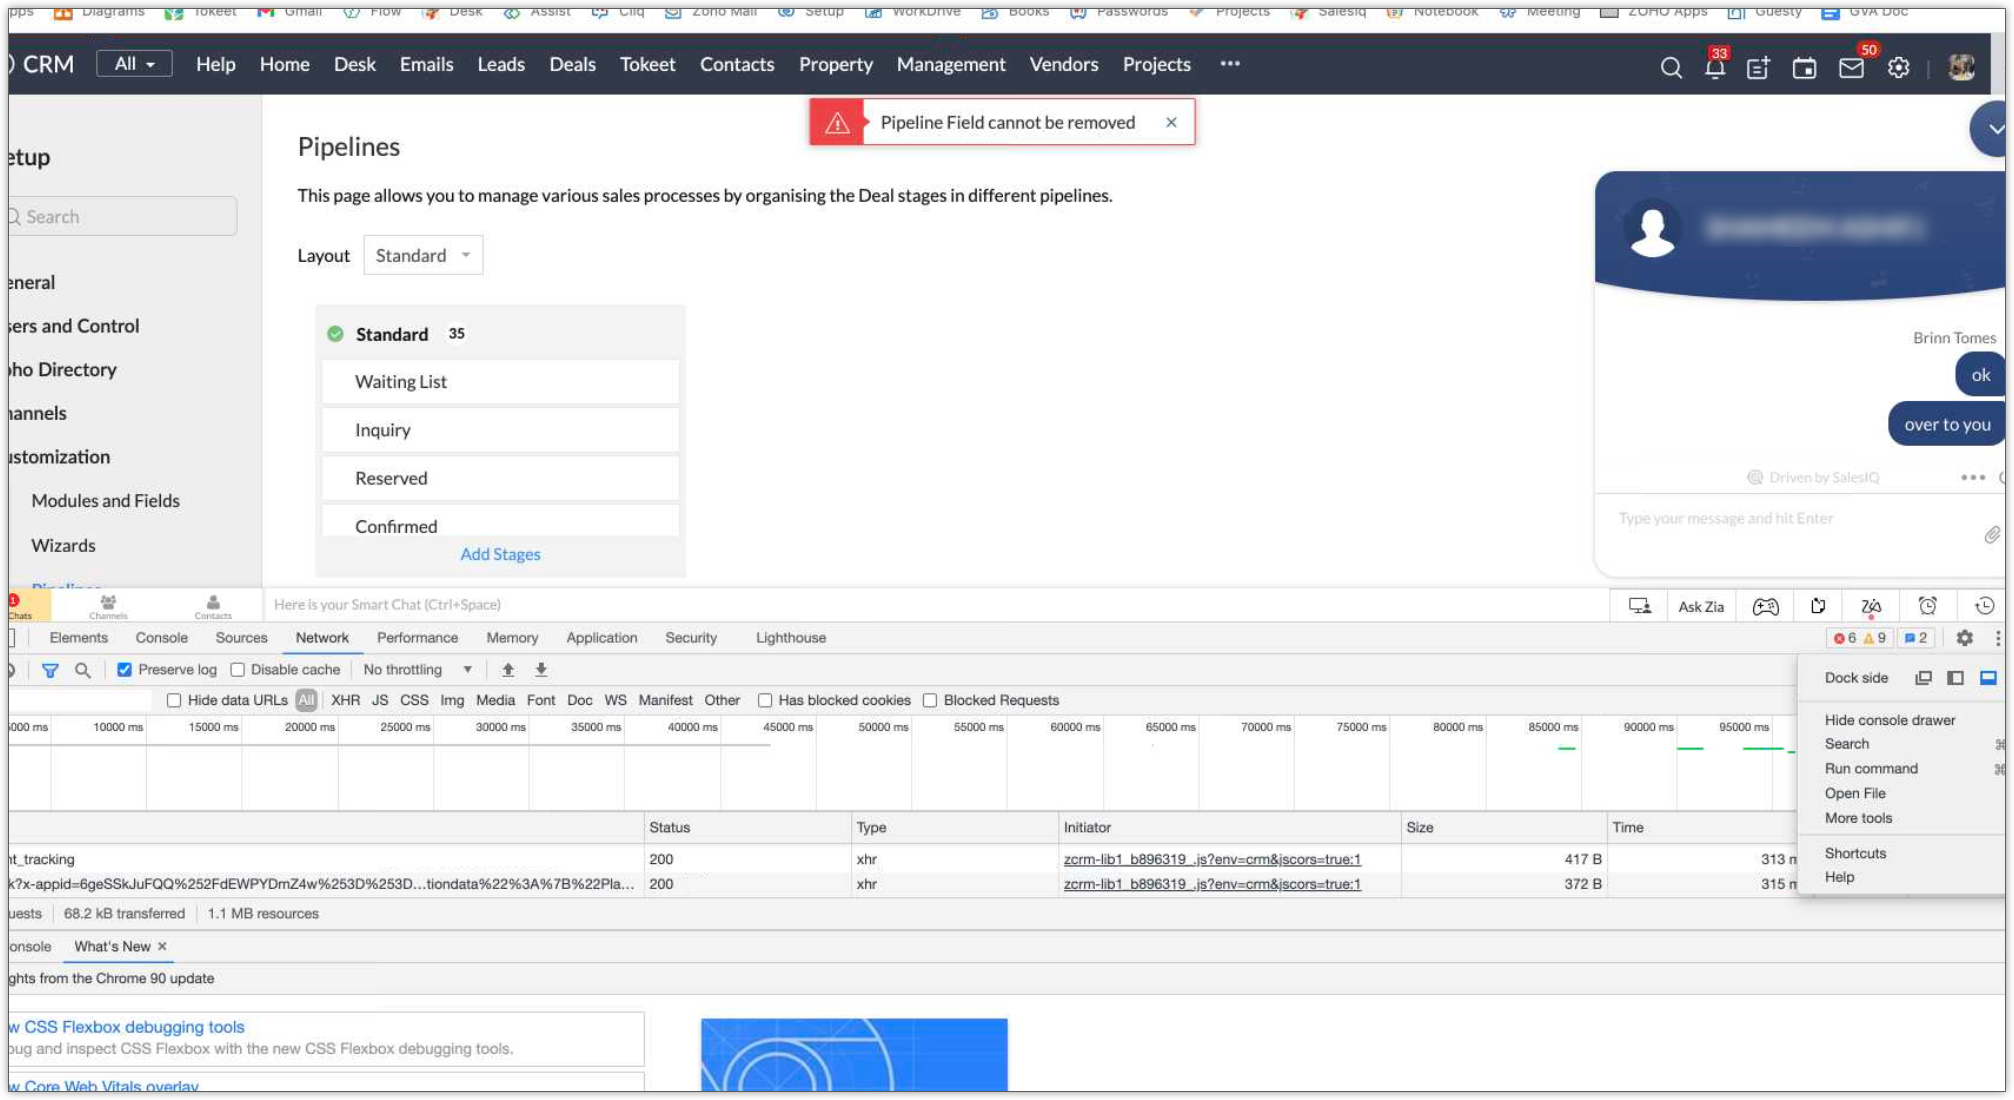Screen dimensions: 2014x1100
Task: Open notifications bell icon
Action: 1714,67
